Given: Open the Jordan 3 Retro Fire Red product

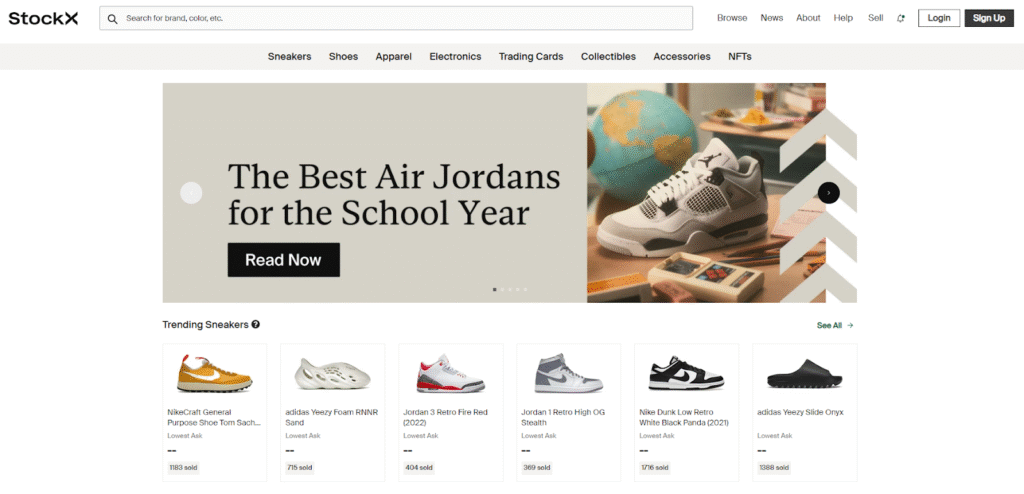Looking at the screenshot, I should (451, 412).
